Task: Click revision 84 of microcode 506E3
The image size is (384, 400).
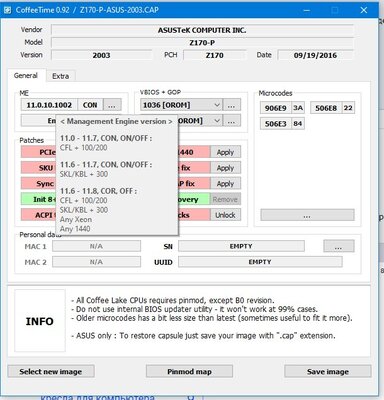Action: [298, 124]
